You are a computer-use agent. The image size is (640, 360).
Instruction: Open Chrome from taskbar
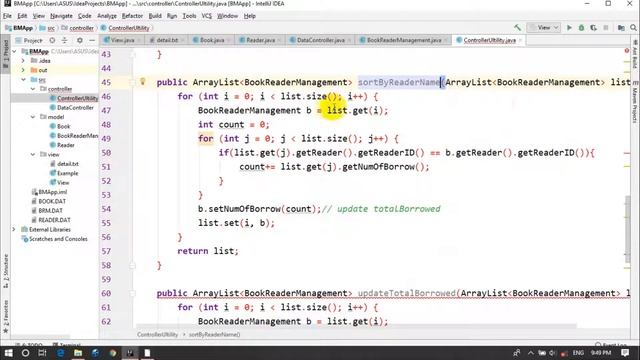pyautogui.click(x=113, y=353)
